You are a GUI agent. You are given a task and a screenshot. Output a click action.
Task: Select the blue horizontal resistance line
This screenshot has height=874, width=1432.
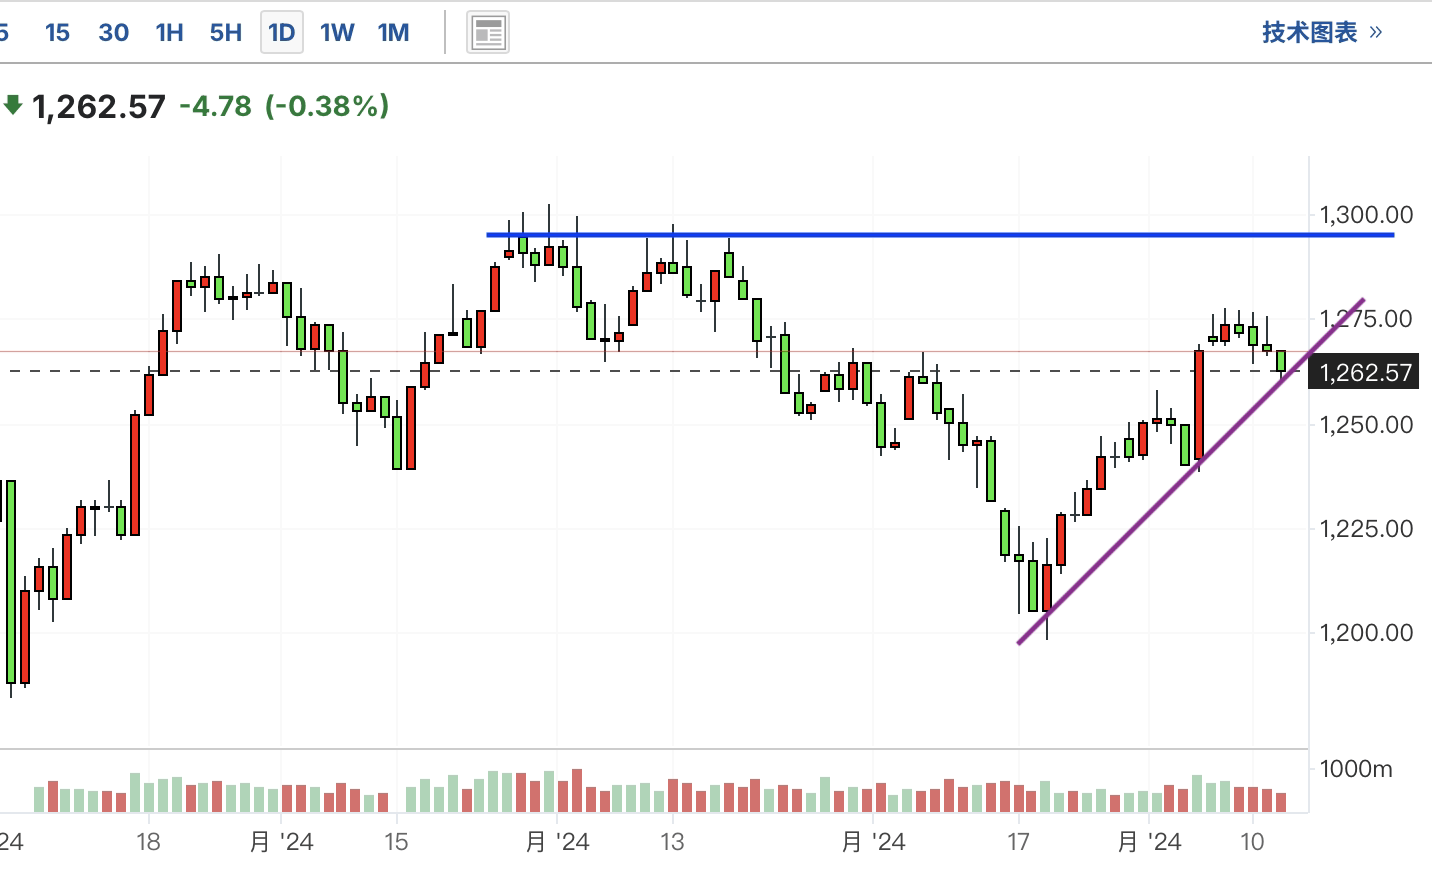tap(940, 235)
